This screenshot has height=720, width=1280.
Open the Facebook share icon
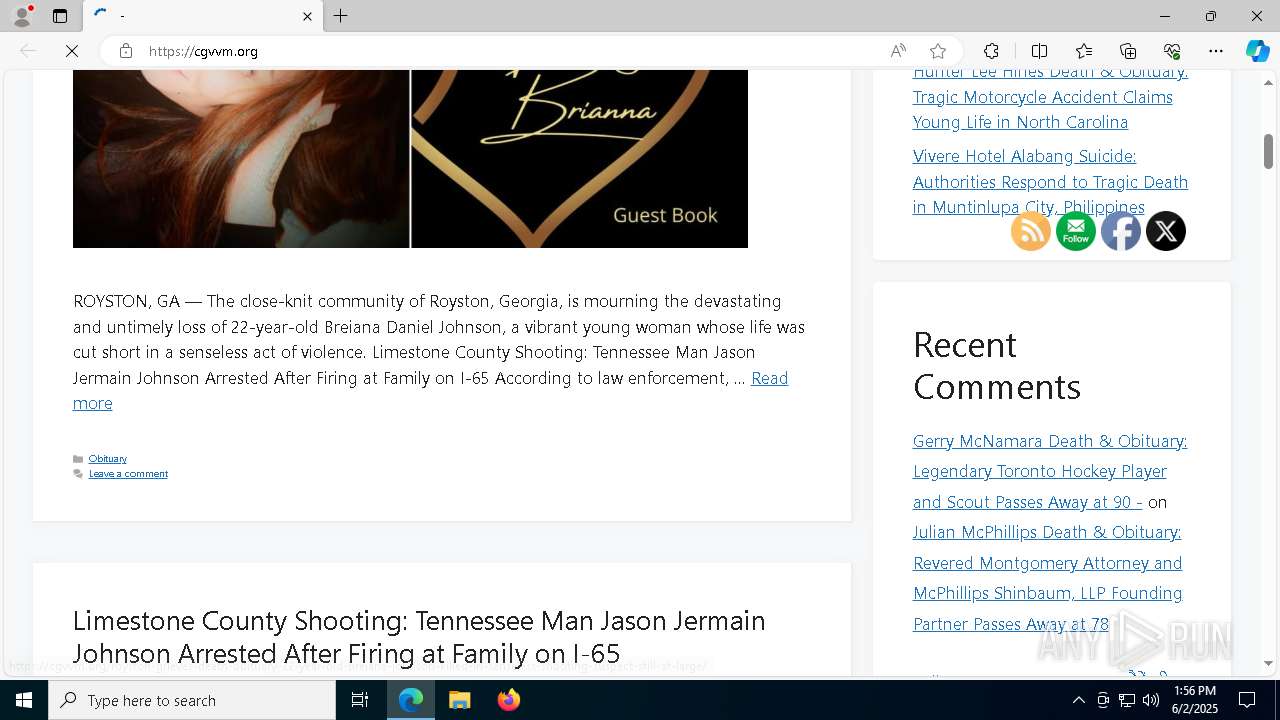(x=1121, y=231)
